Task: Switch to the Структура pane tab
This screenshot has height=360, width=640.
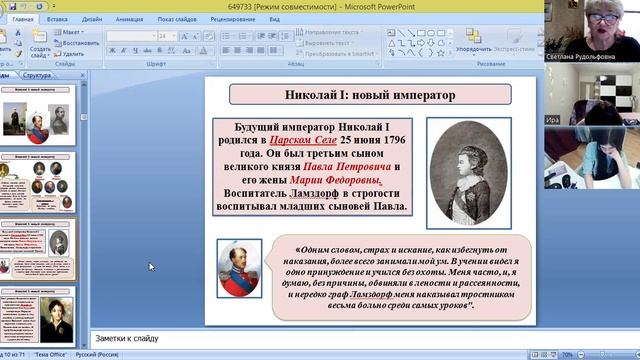Action: click(x=37, y=75)
